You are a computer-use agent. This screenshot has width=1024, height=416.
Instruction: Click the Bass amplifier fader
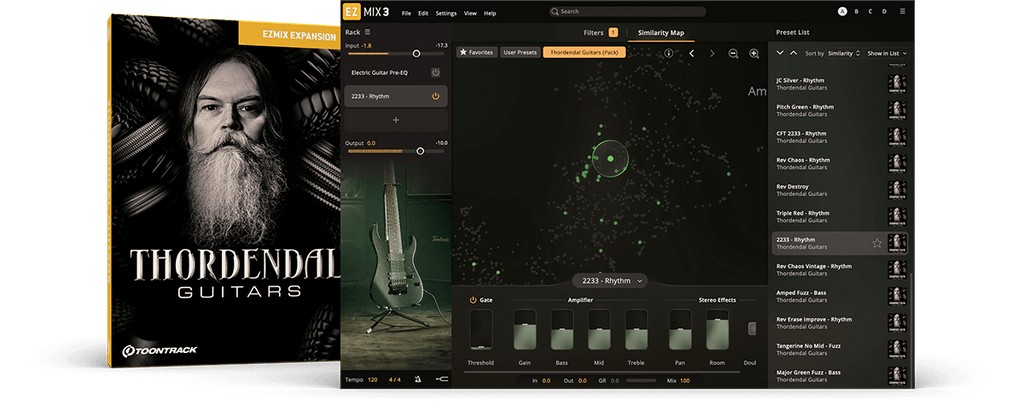coord(562,330)
